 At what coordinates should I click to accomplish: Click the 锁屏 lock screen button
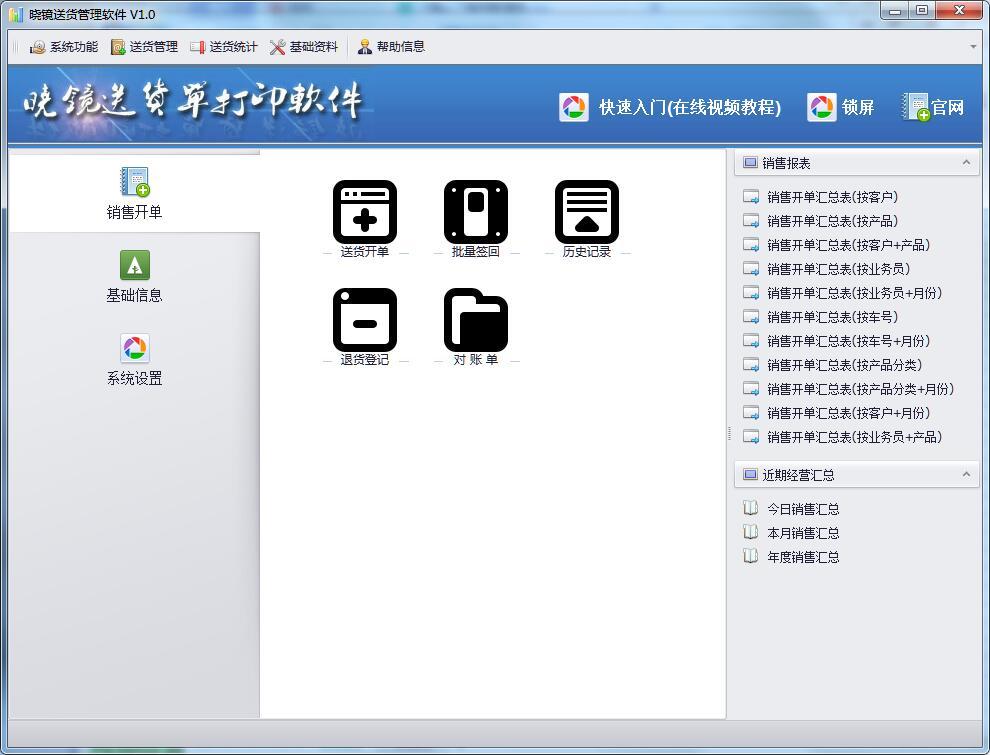841,107
